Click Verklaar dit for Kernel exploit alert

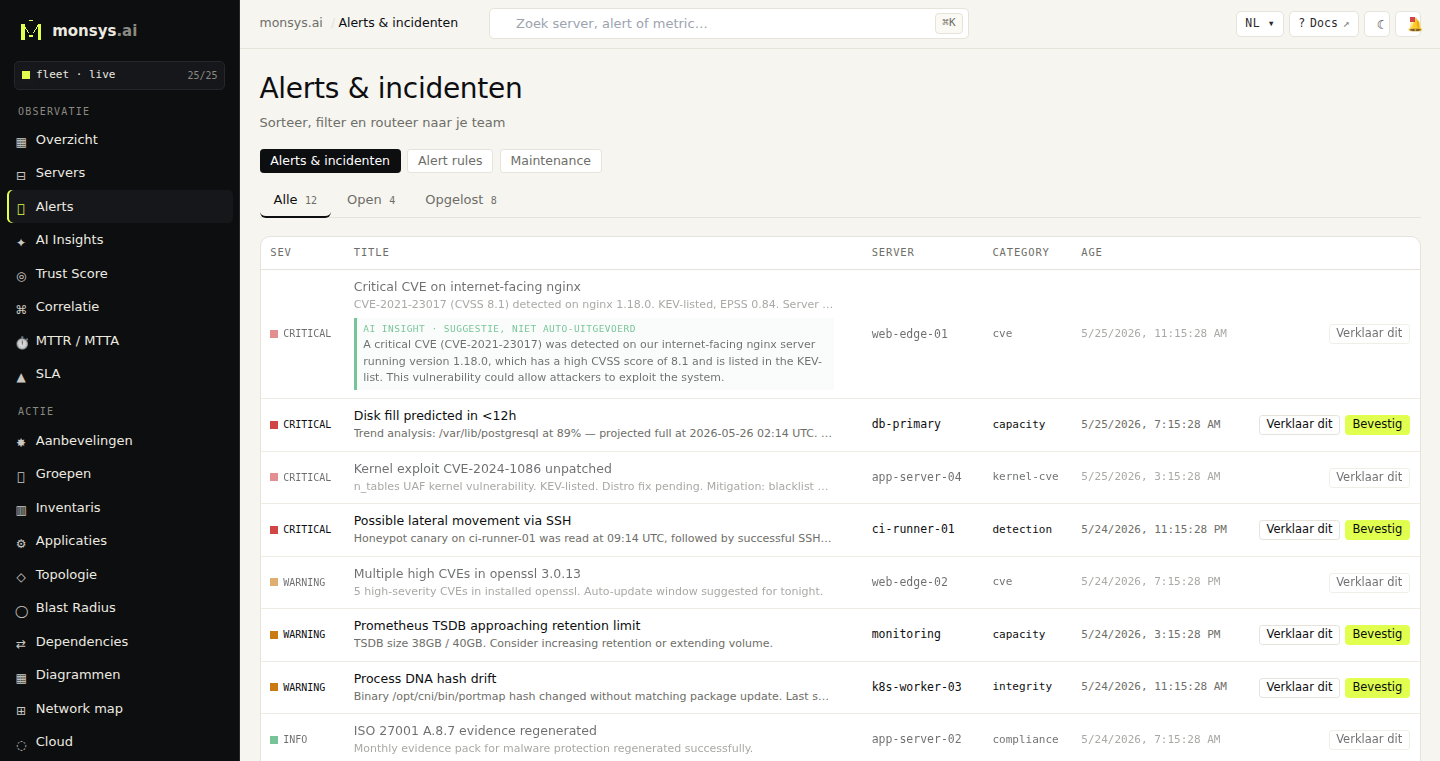[x=1369, y=477]
